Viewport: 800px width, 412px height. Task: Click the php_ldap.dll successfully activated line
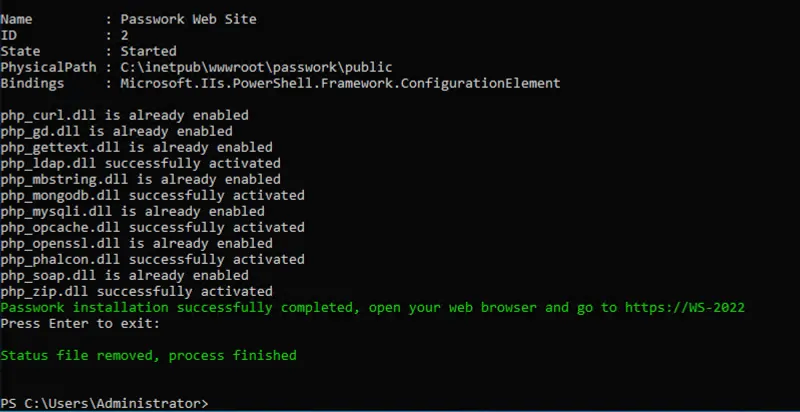coord(140,163)
